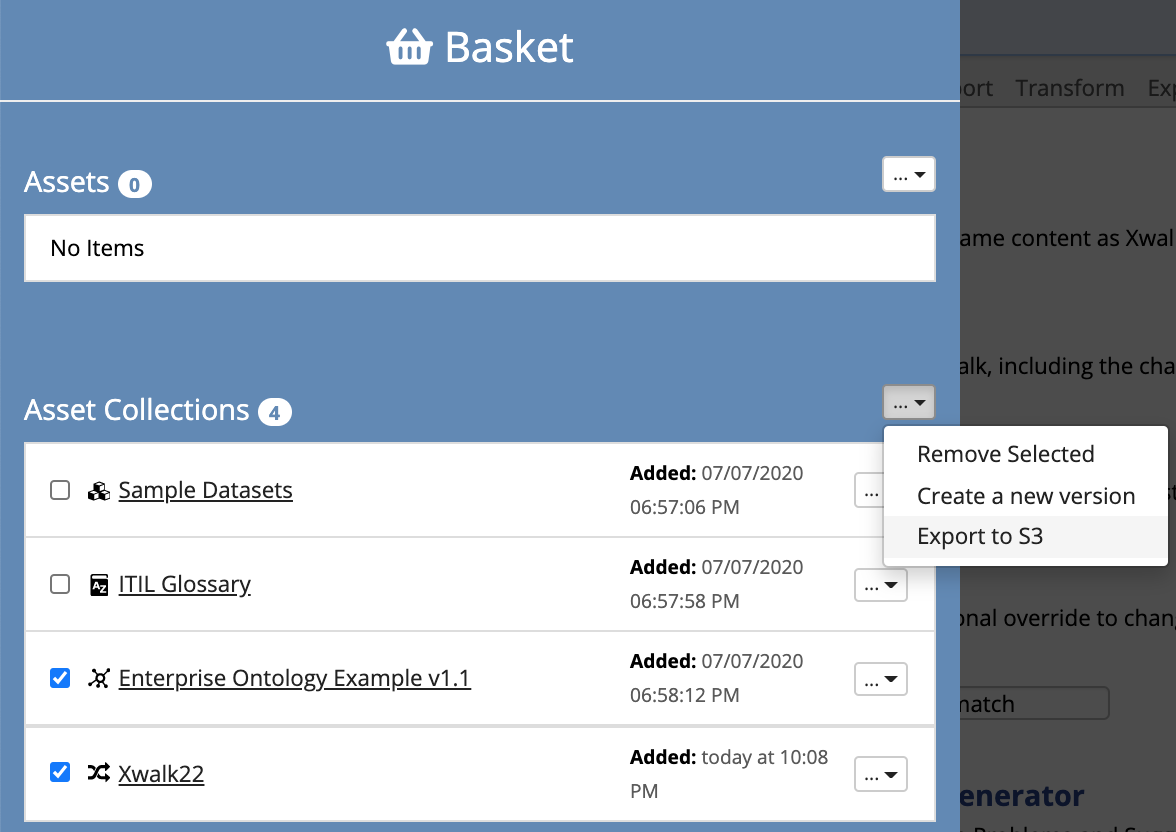Click the glossary icon beside ITIL Glossary

point(99,584)
